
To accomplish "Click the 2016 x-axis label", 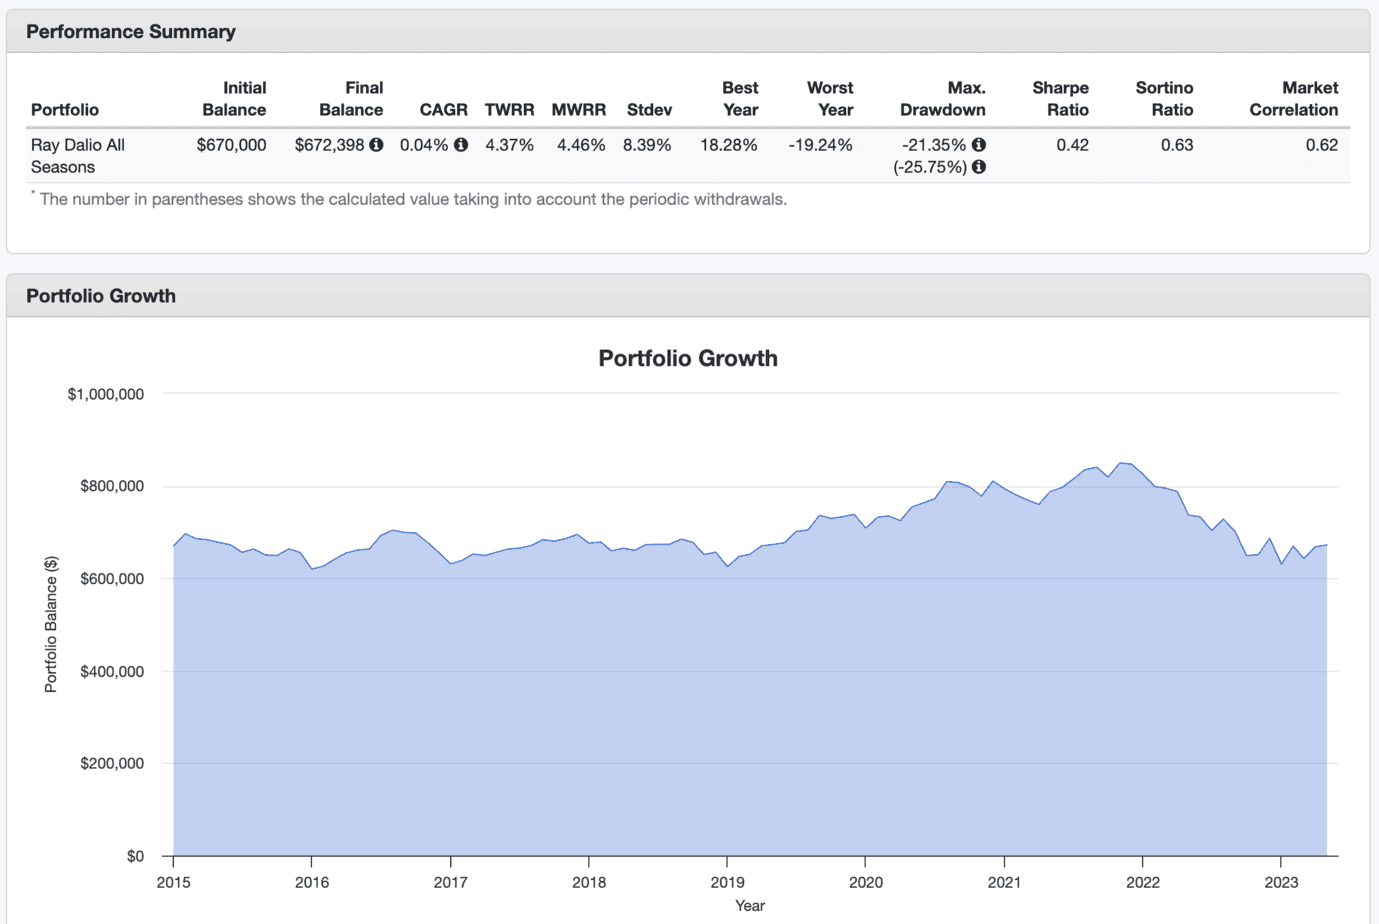I will click(x=312, y=882).
